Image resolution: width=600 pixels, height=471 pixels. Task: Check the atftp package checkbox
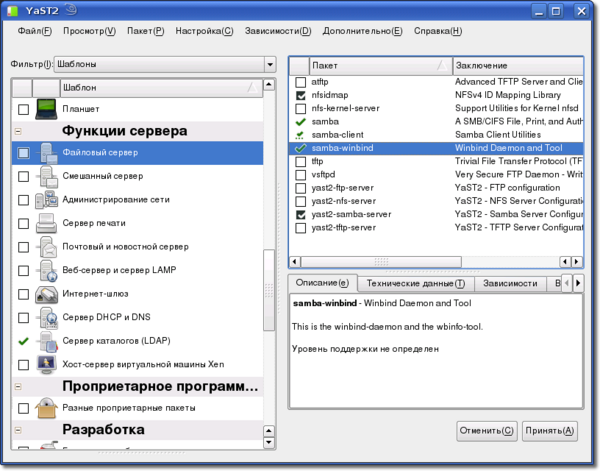(300, 81)
